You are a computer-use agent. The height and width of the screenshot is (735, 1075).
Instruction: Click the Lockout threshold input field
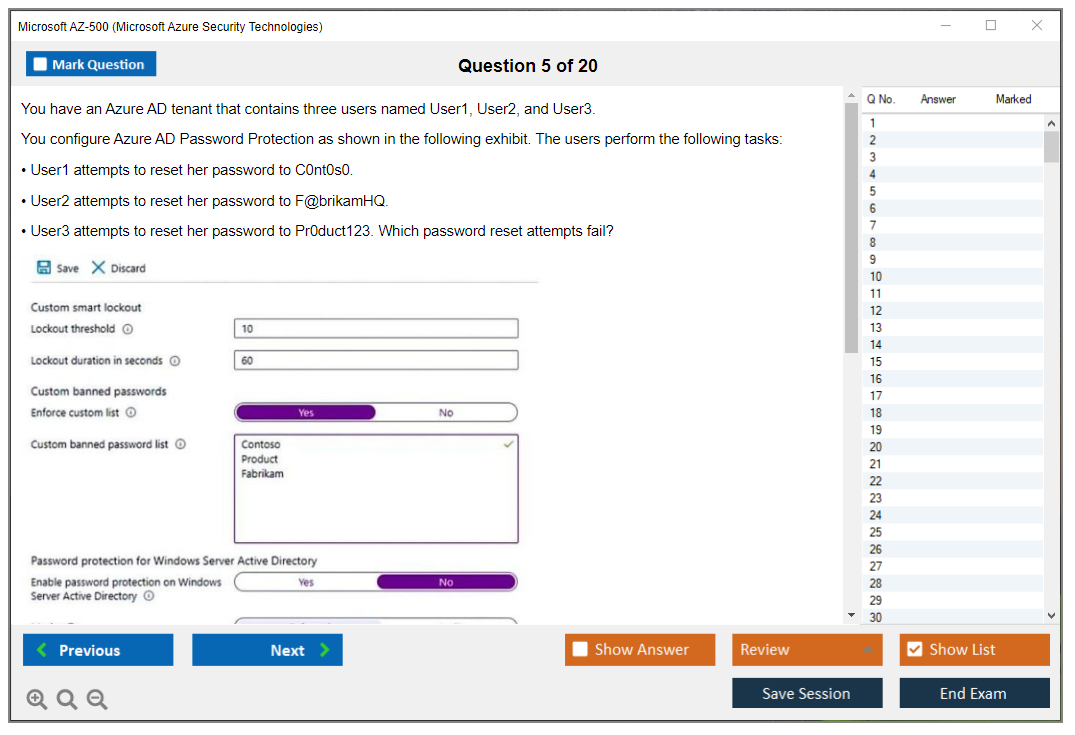[x=376, y=329]
